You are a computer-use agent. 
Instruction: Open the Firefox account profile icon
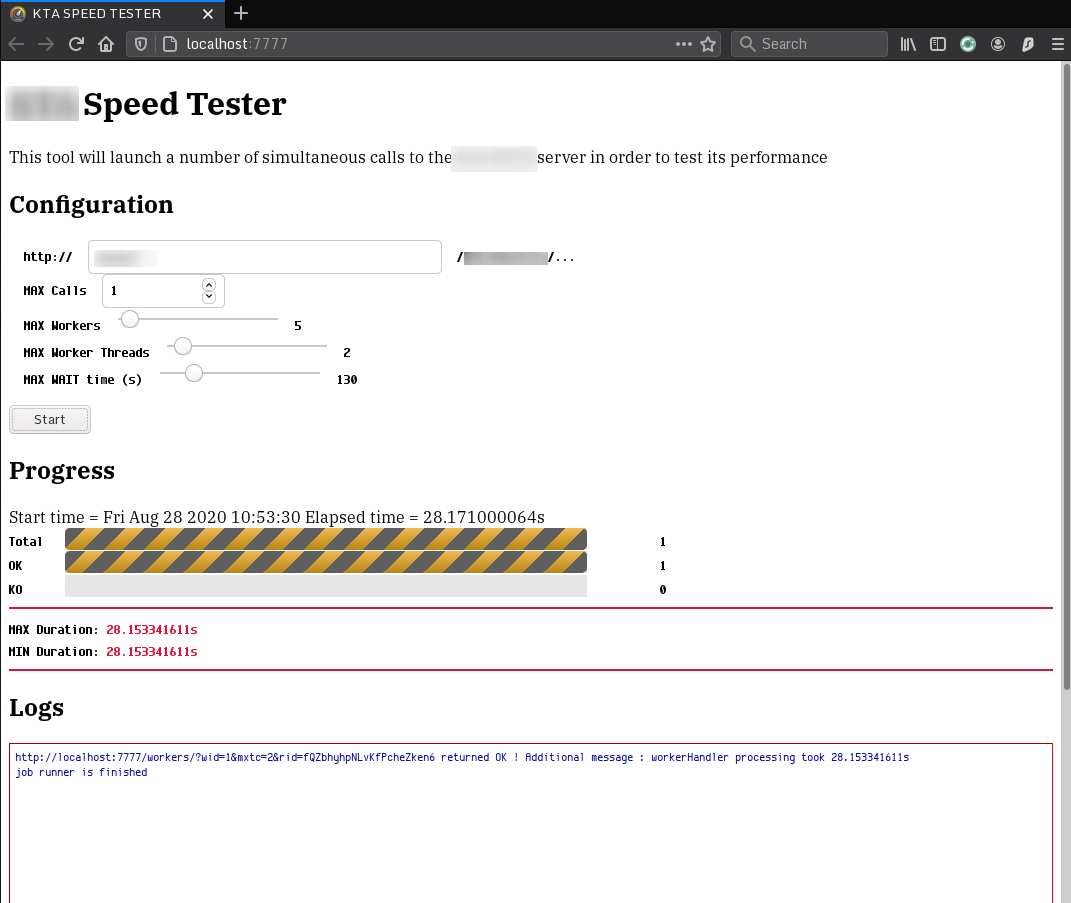pyautogui.click(x=997, y=44)
